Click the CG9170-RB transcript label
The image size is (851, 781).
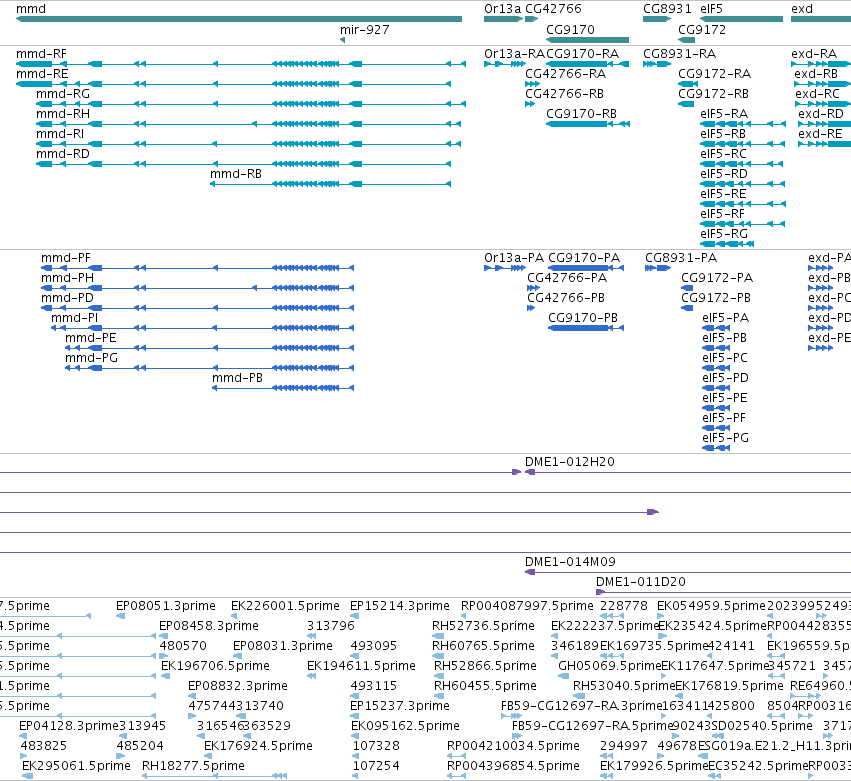click(x=581, y=115)
